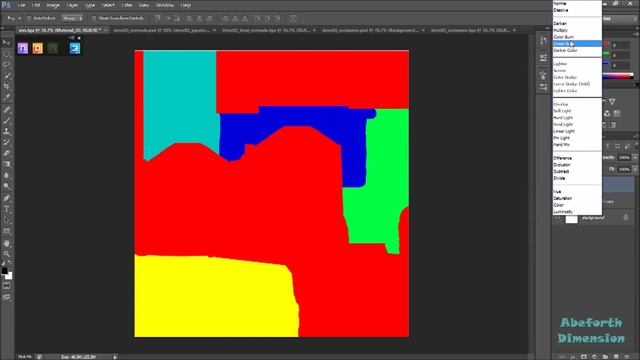Select the Lasso tool

(7, 64)
